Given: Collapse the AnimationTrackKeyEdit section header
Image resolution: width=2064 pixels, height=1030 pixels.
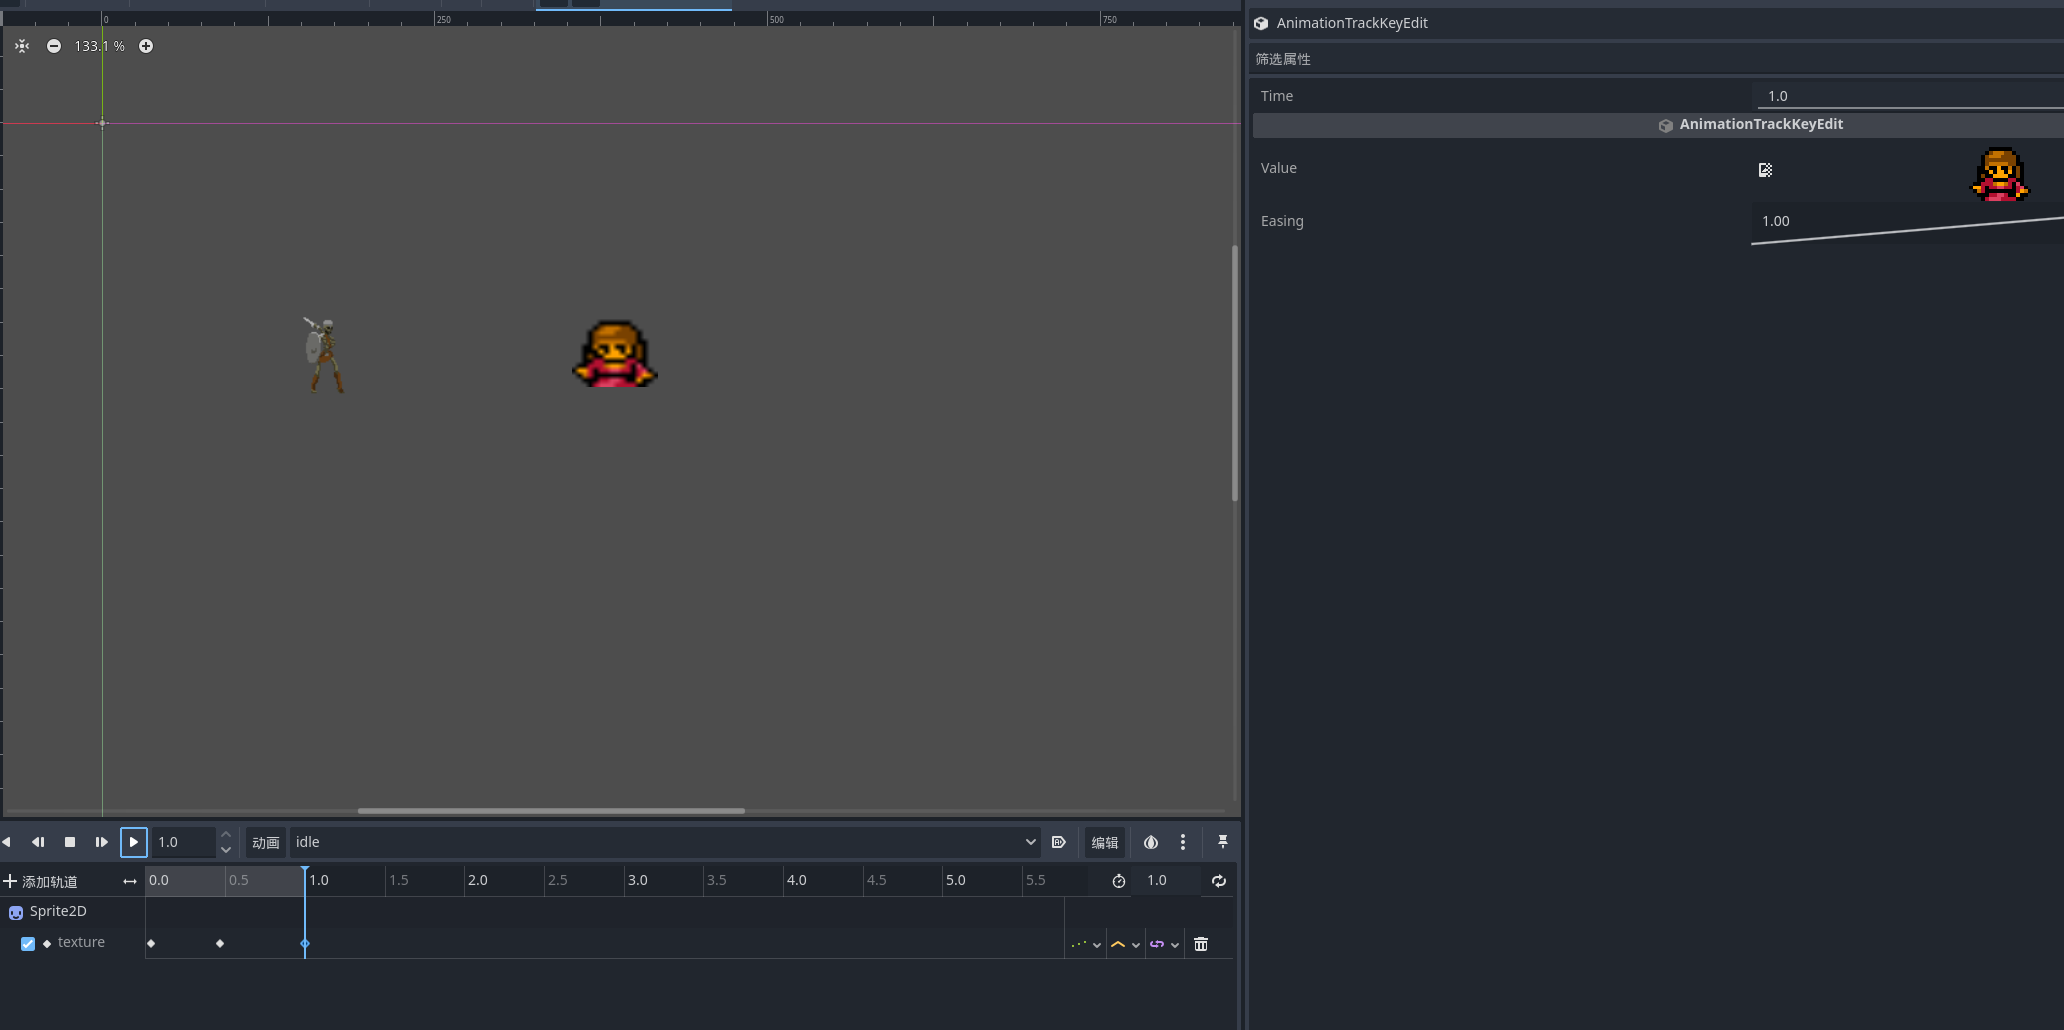Looking at the screenshot, I should click(1658, 124).
